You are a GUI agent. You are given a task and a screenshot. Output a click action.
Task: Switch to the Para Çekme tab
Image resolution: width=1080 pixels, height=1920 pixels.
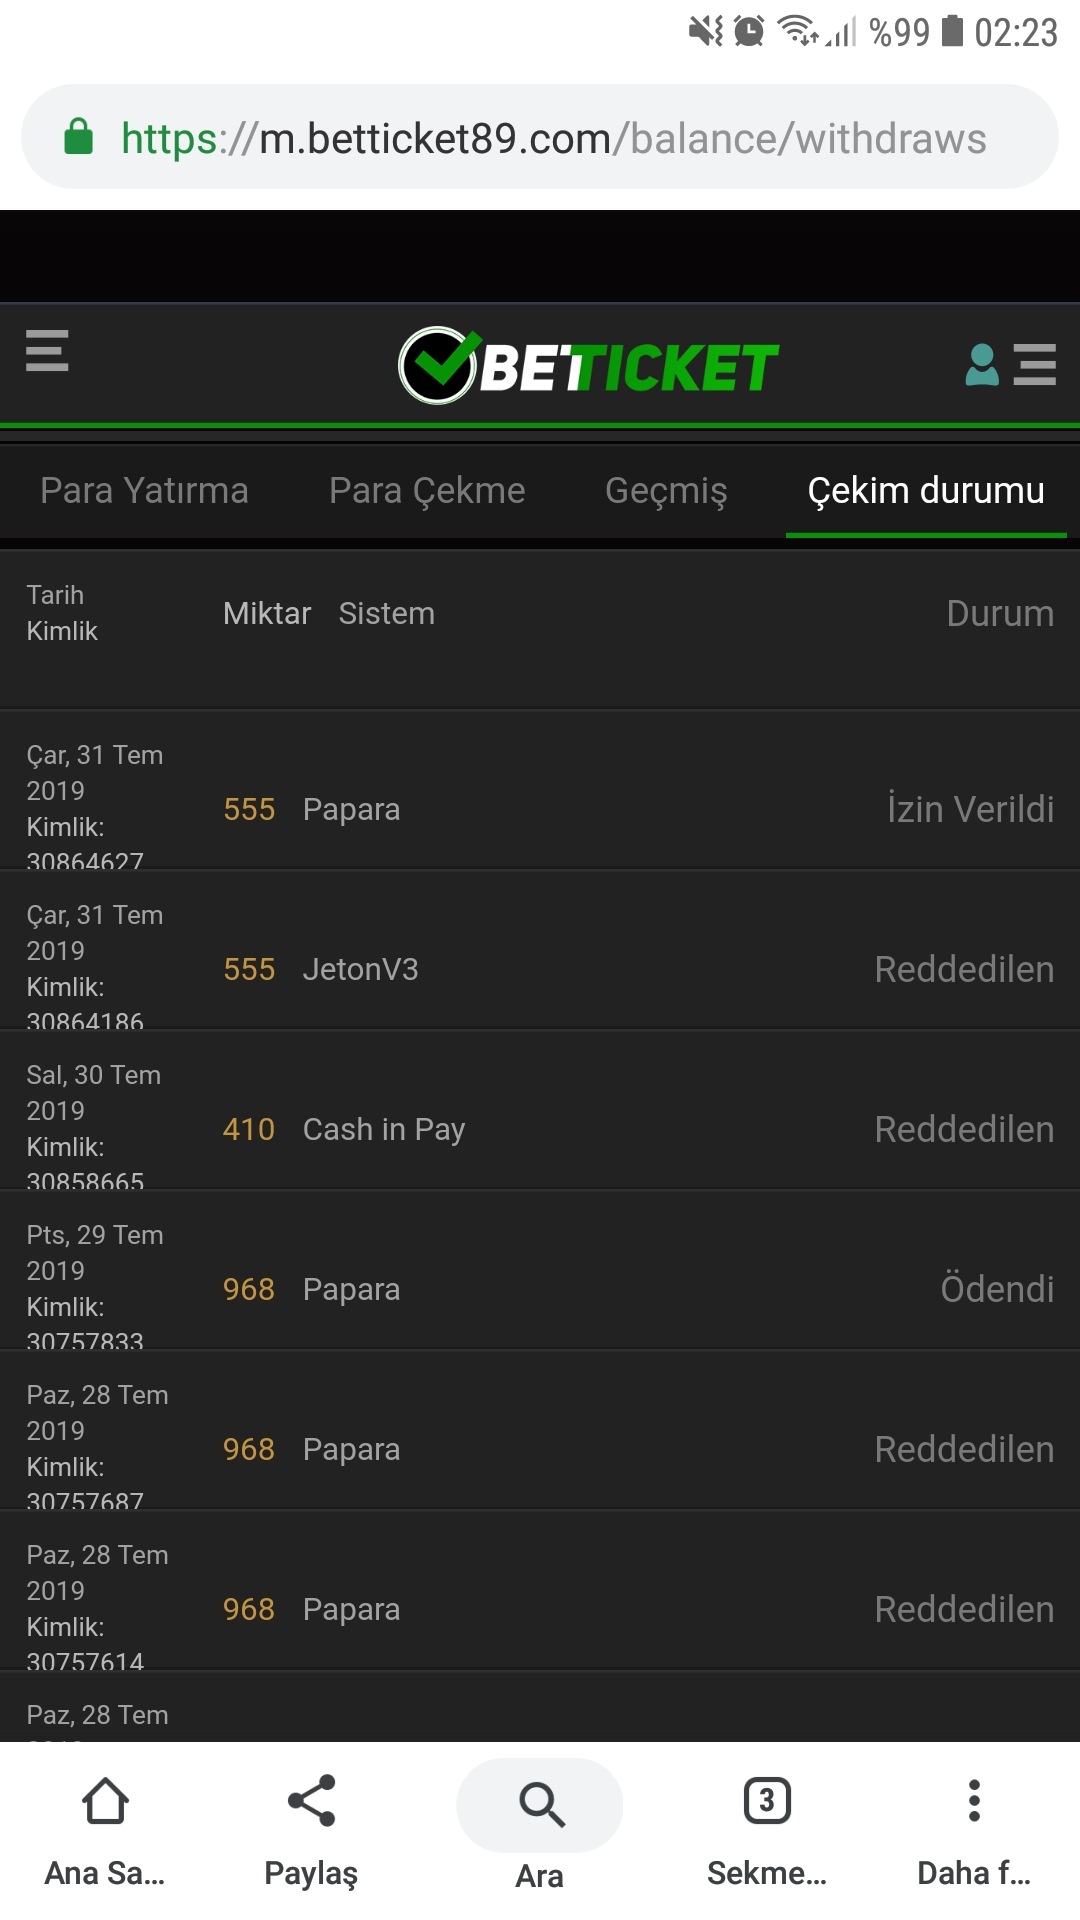[x=427, y=491]
